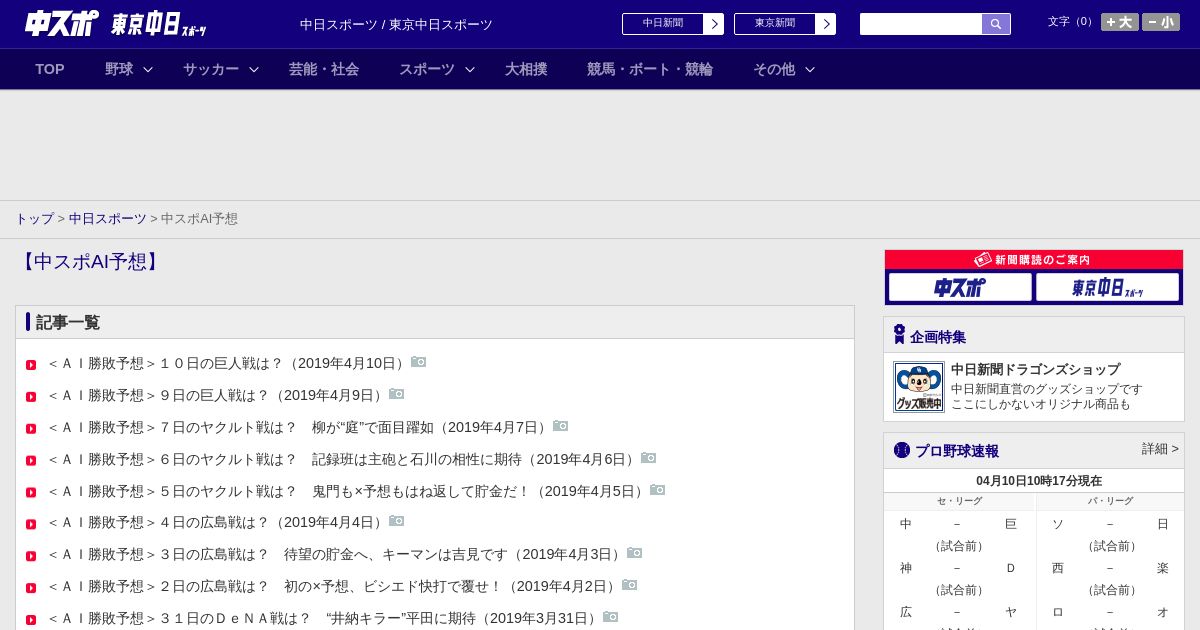Open the 東京新聞 link button
This screenshot has width=1200, height=630.
[775, 24]
